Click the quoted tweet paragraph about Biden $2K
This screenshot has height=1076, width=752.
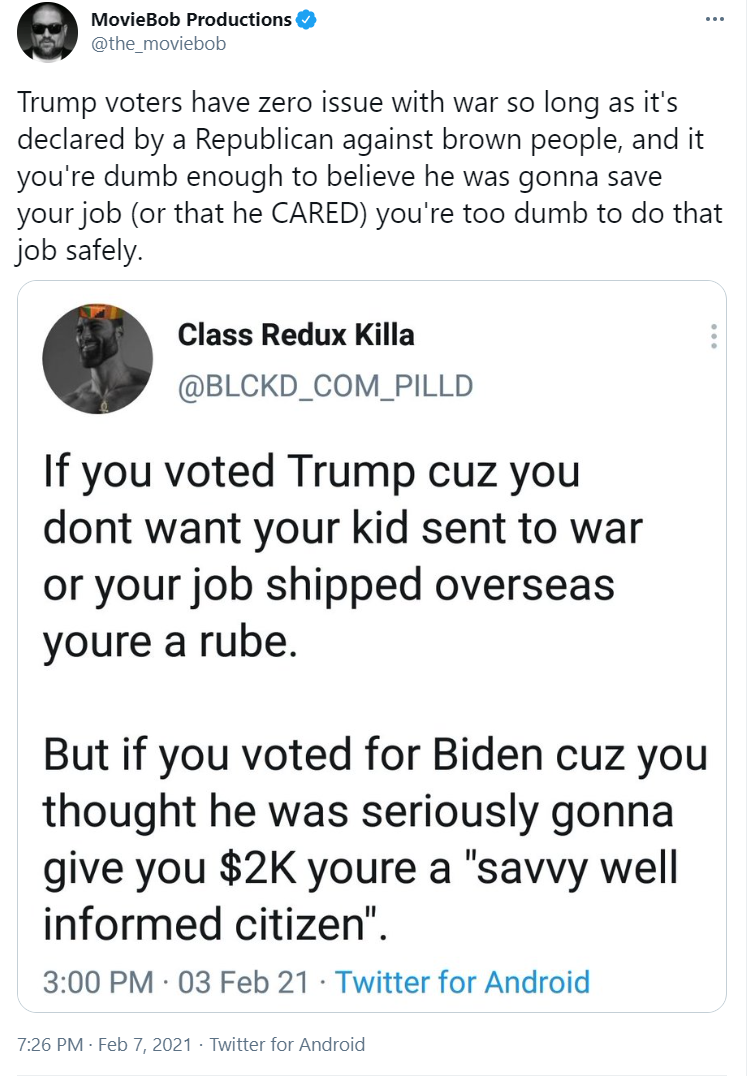point(375,839)
